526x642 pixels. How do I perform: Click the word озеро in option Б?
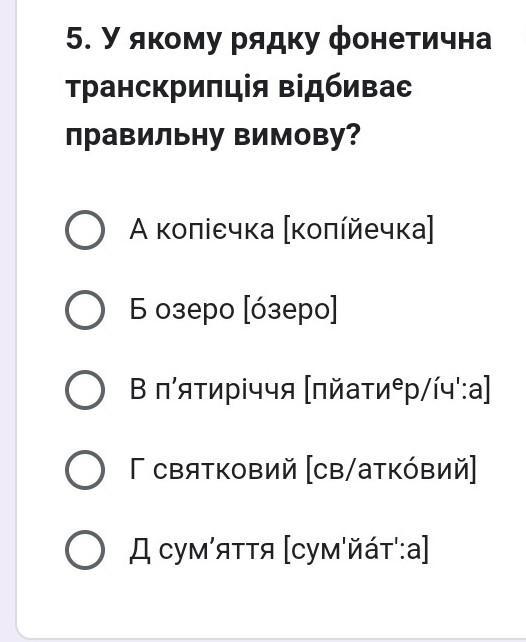(195, 310)
